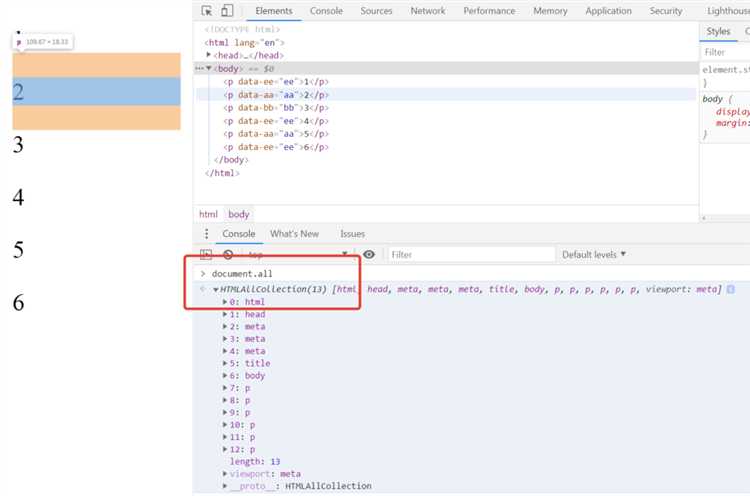Select the closing </body> tag
Screen dimensions: 750x496
click(231, 160)
